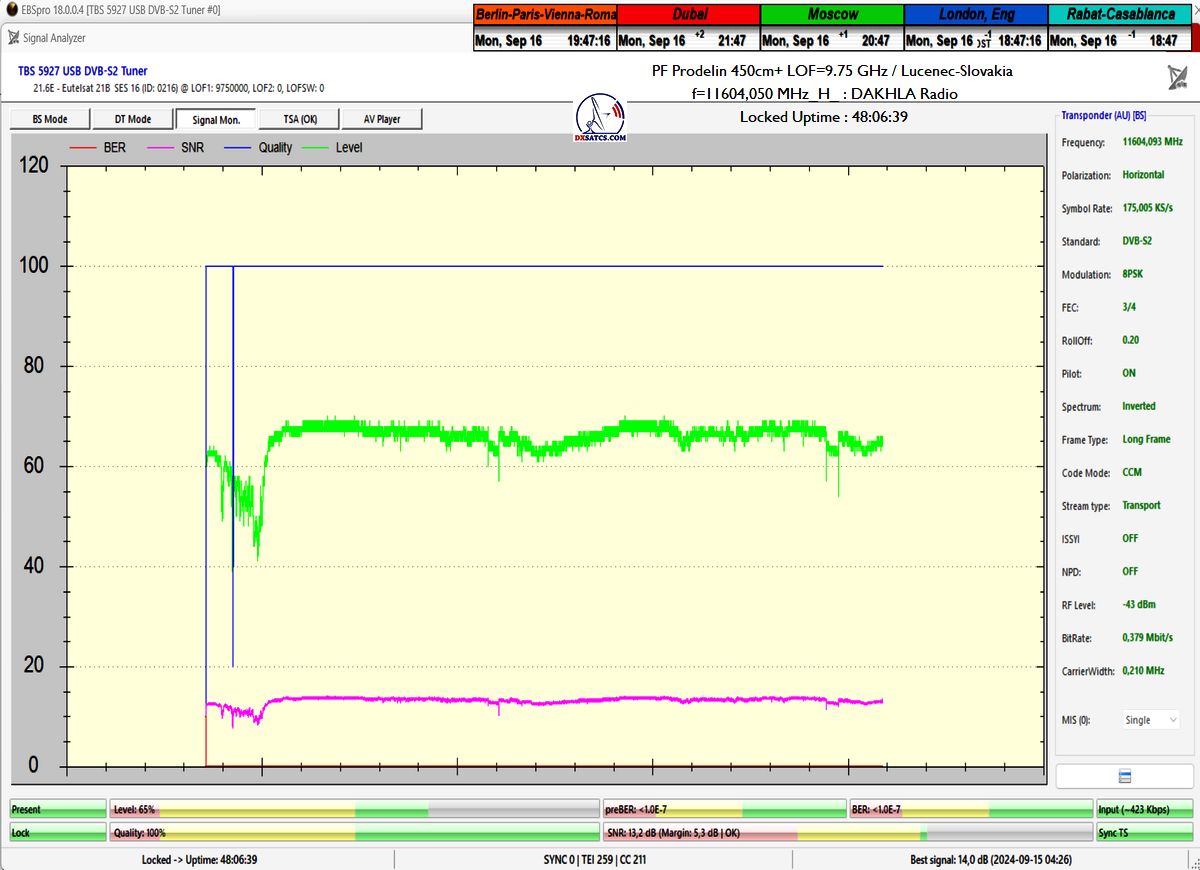This screenshot has width=1200, height=870.
Task: Click the Rabat-Casablanca clock header
Action: (x=1120, y=14)
